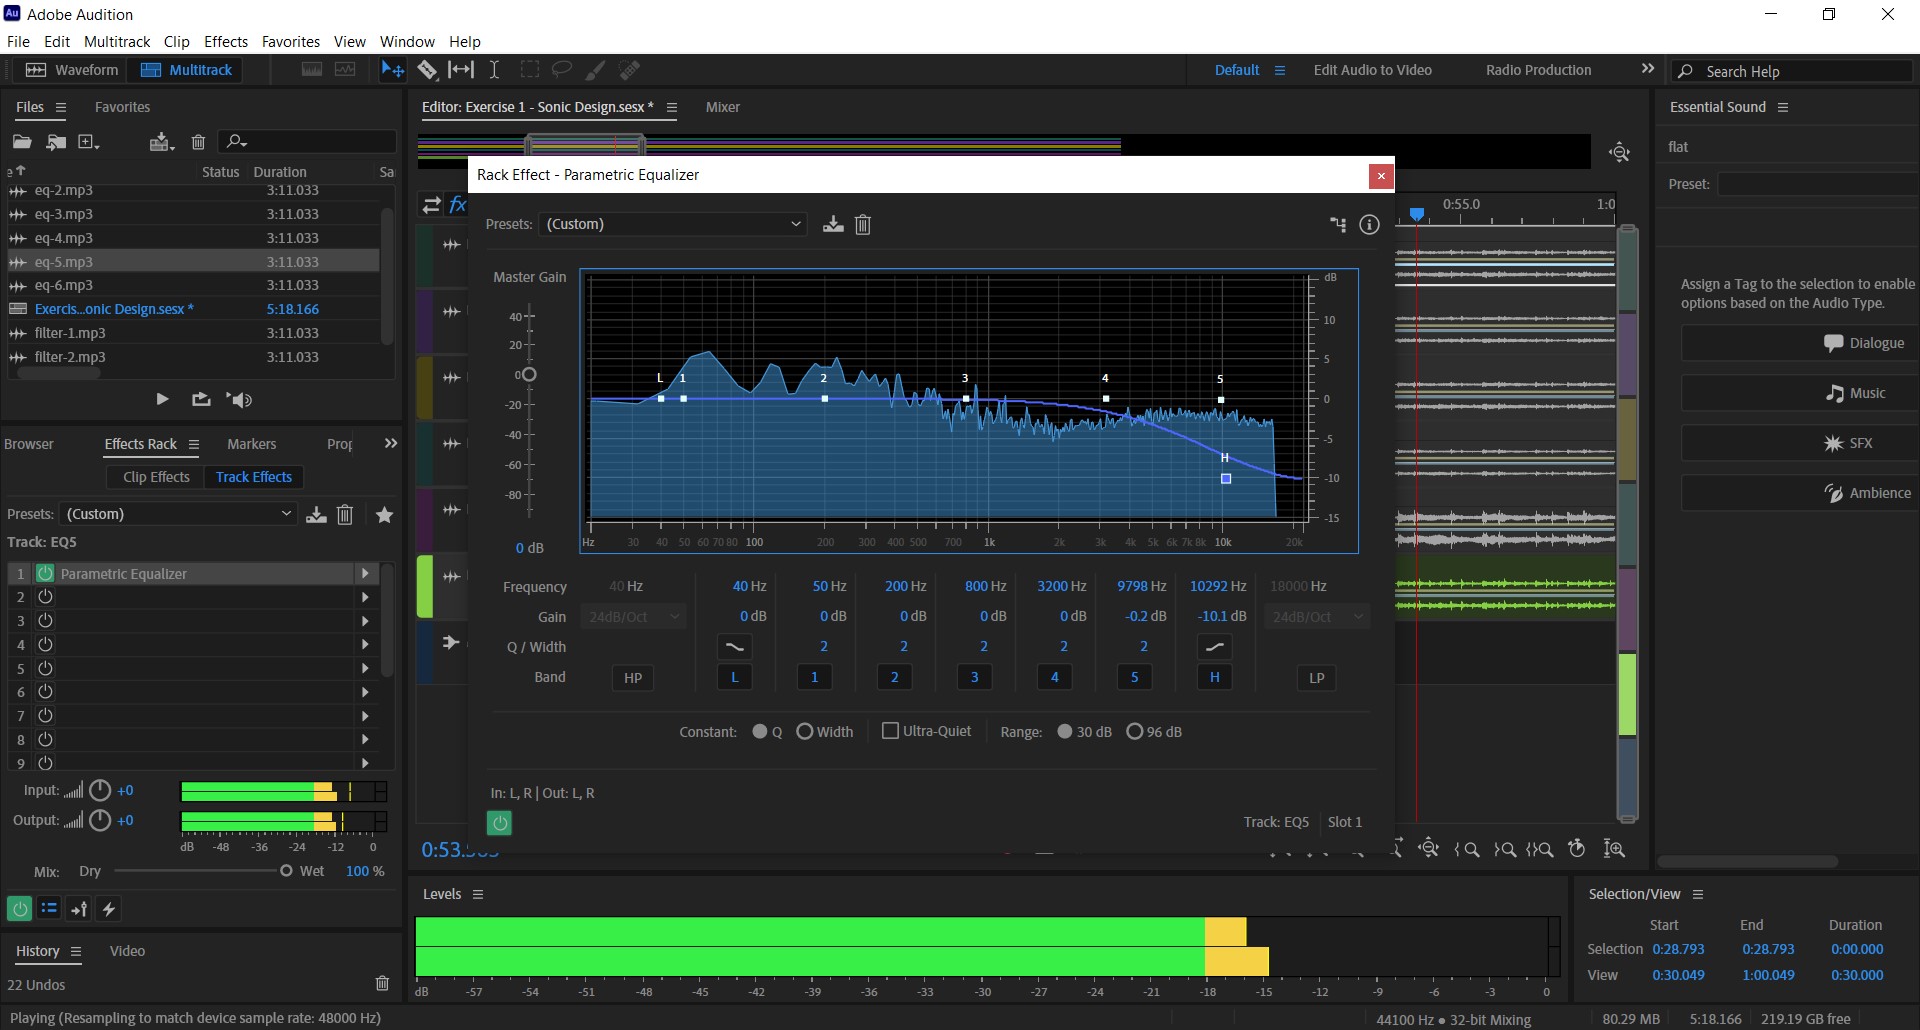The width and height of the screenshot is (1920, 1030).
Task: Delete the Parametric Equalizer preset
Action: [x=863, y=224]
